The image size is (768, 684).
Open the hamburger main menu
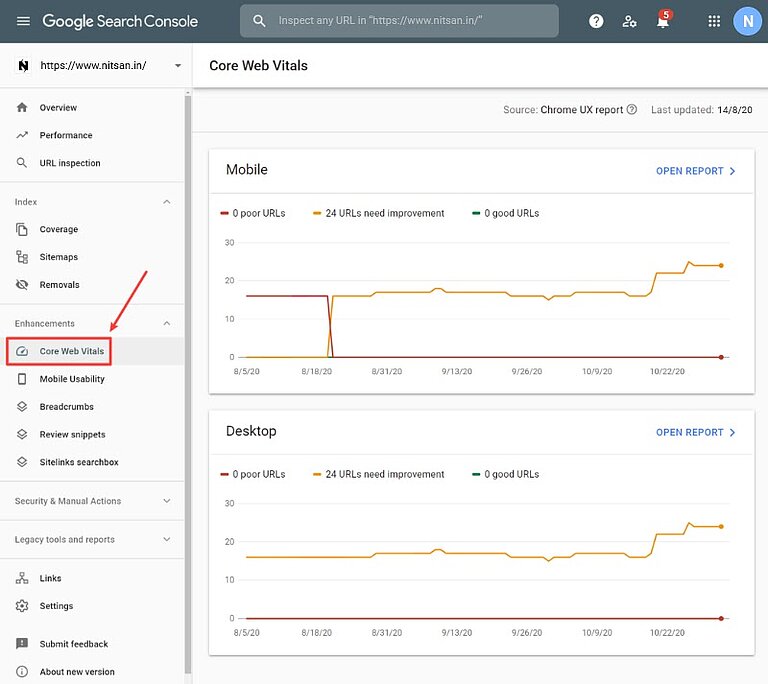(23, 21)
